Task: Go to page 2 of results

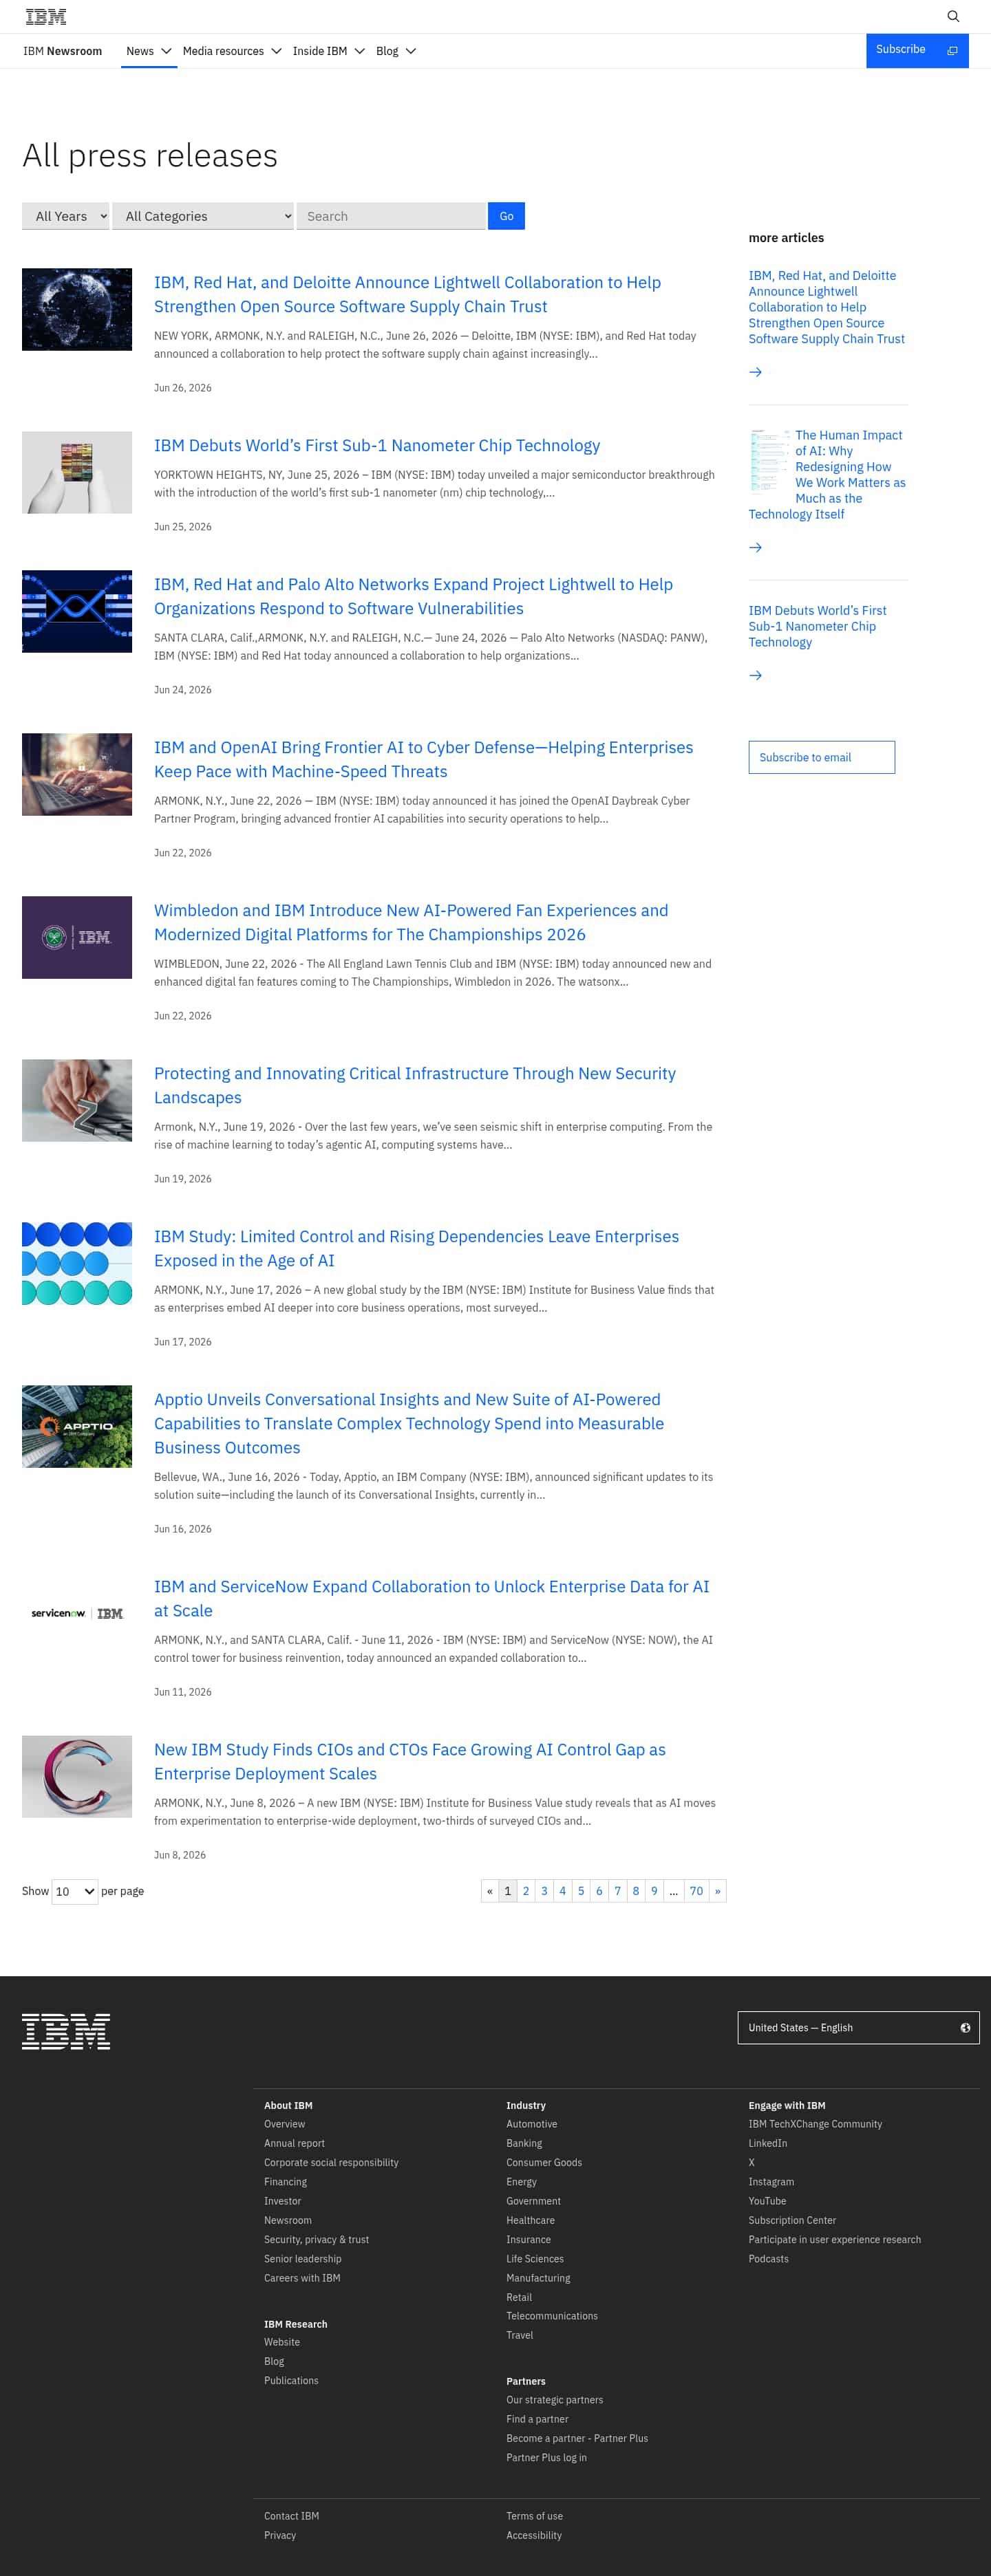Action: coord(526,1890)
